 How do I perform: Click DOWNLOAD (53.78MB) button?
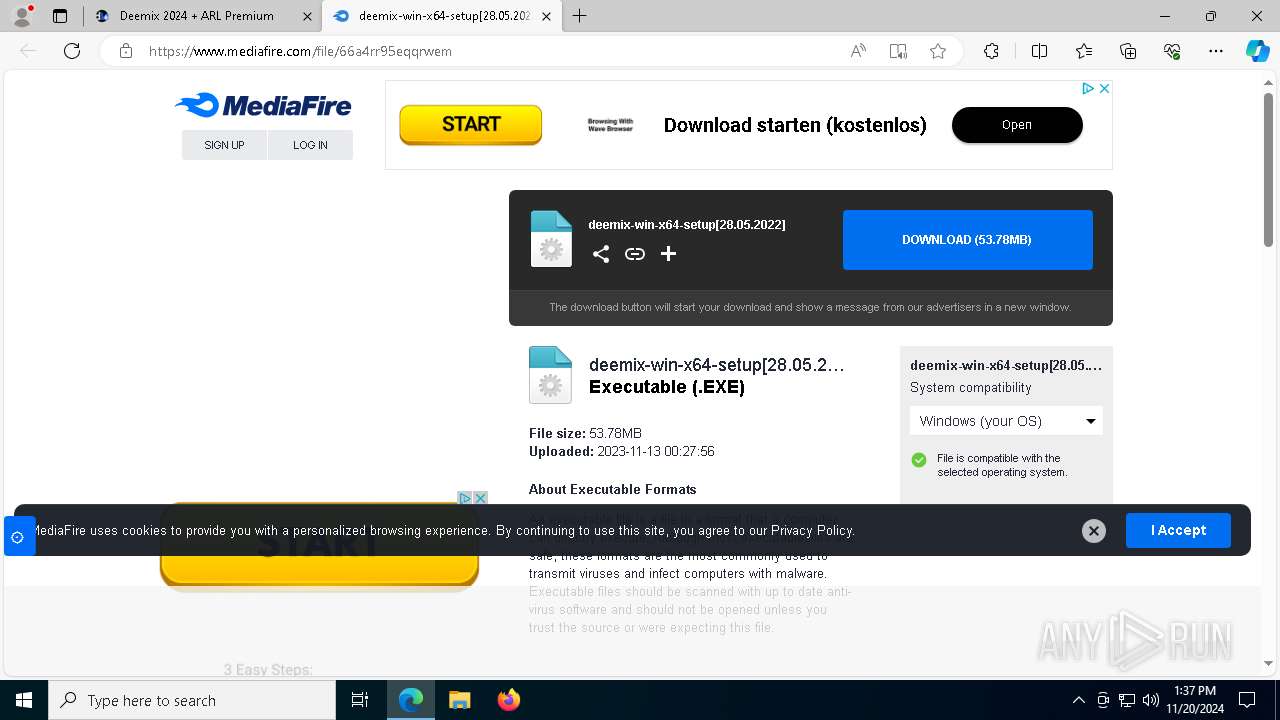click(967, 240)
